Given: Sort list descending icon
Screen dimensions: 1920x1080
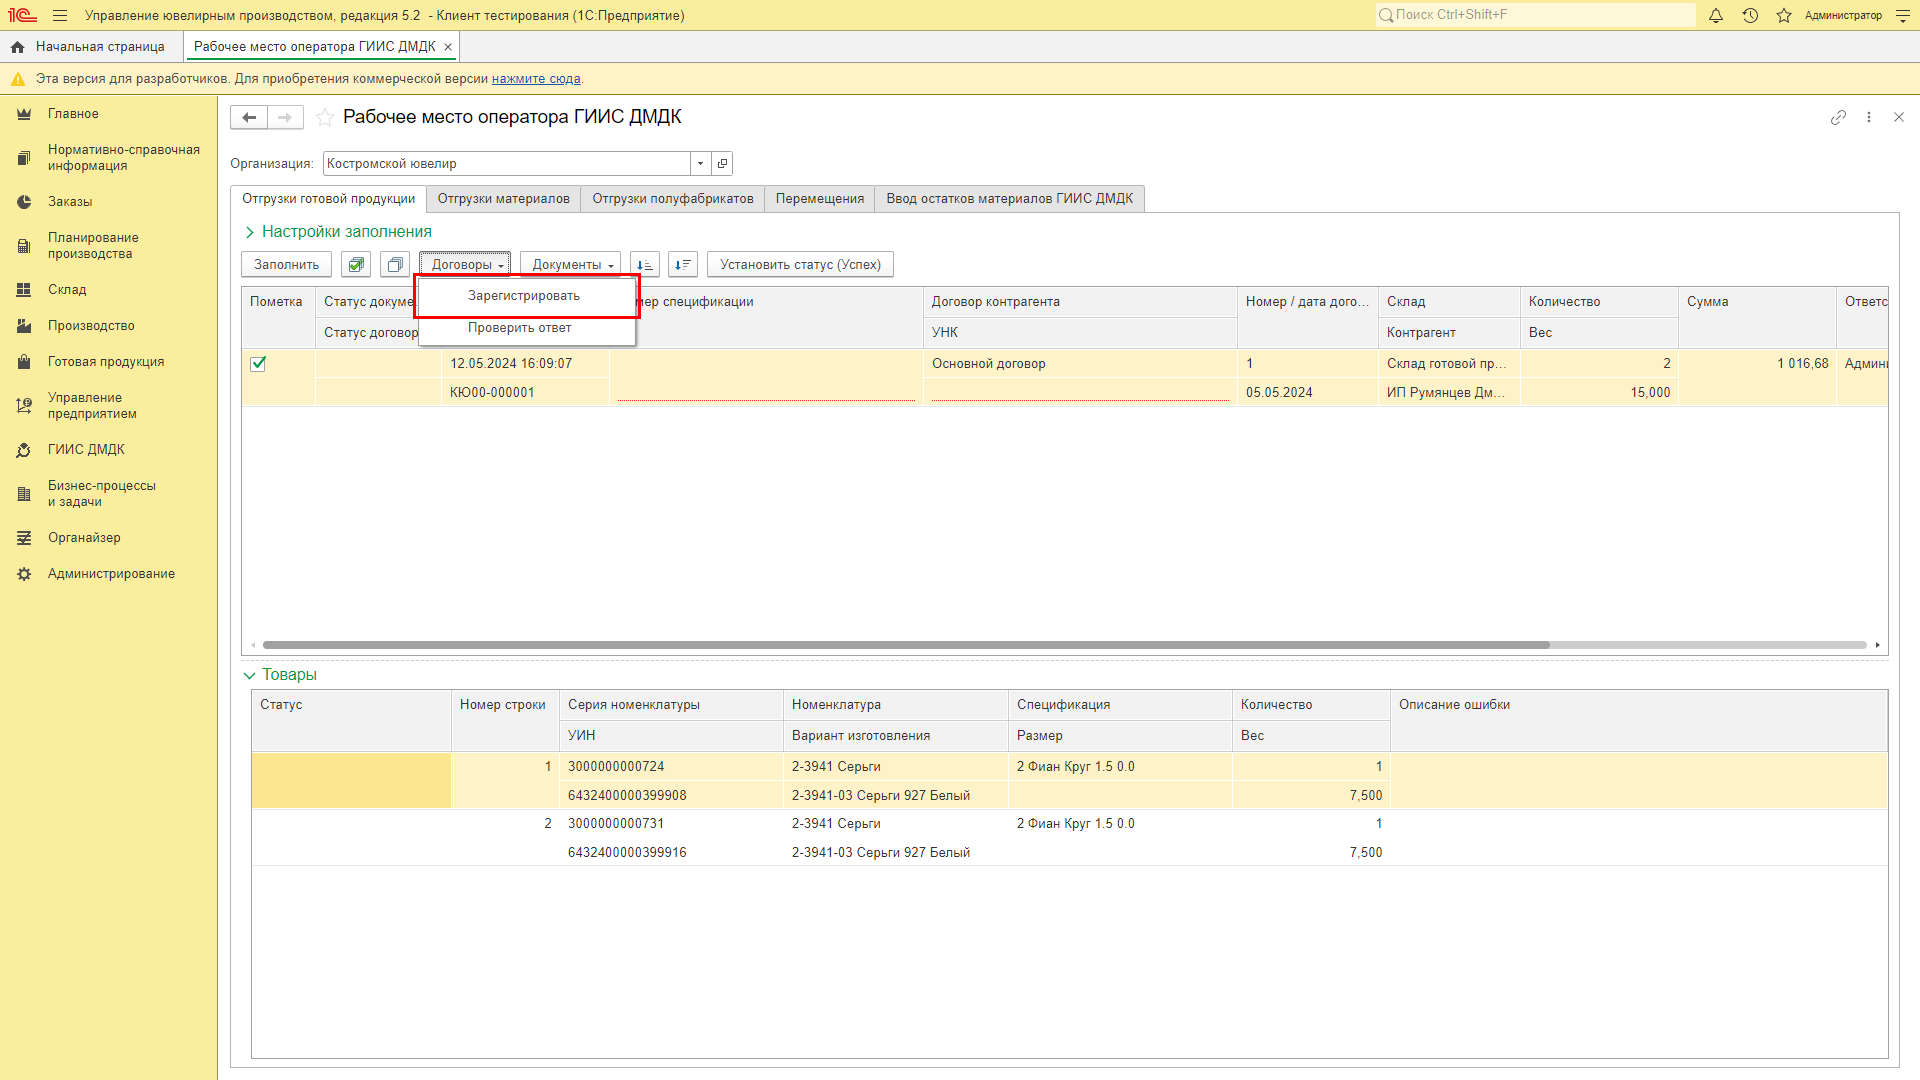Looking at the screenshot, I should coord(683,265).
